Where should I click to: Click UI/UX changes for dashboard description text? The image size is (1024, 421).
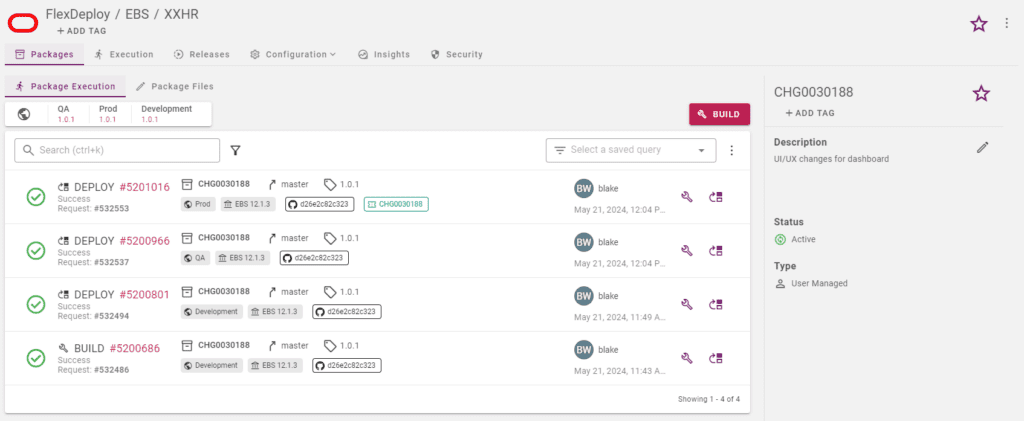coord(831,159)
